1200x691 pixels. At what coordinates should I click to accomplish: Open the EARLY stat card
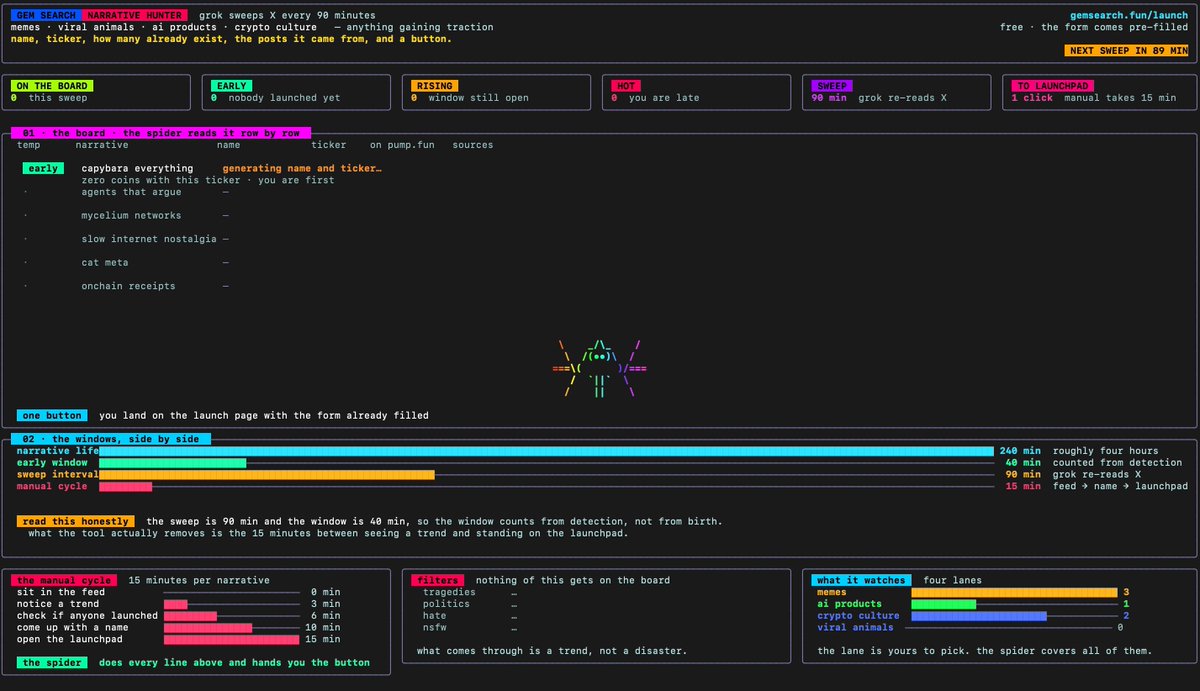(297, 92)
